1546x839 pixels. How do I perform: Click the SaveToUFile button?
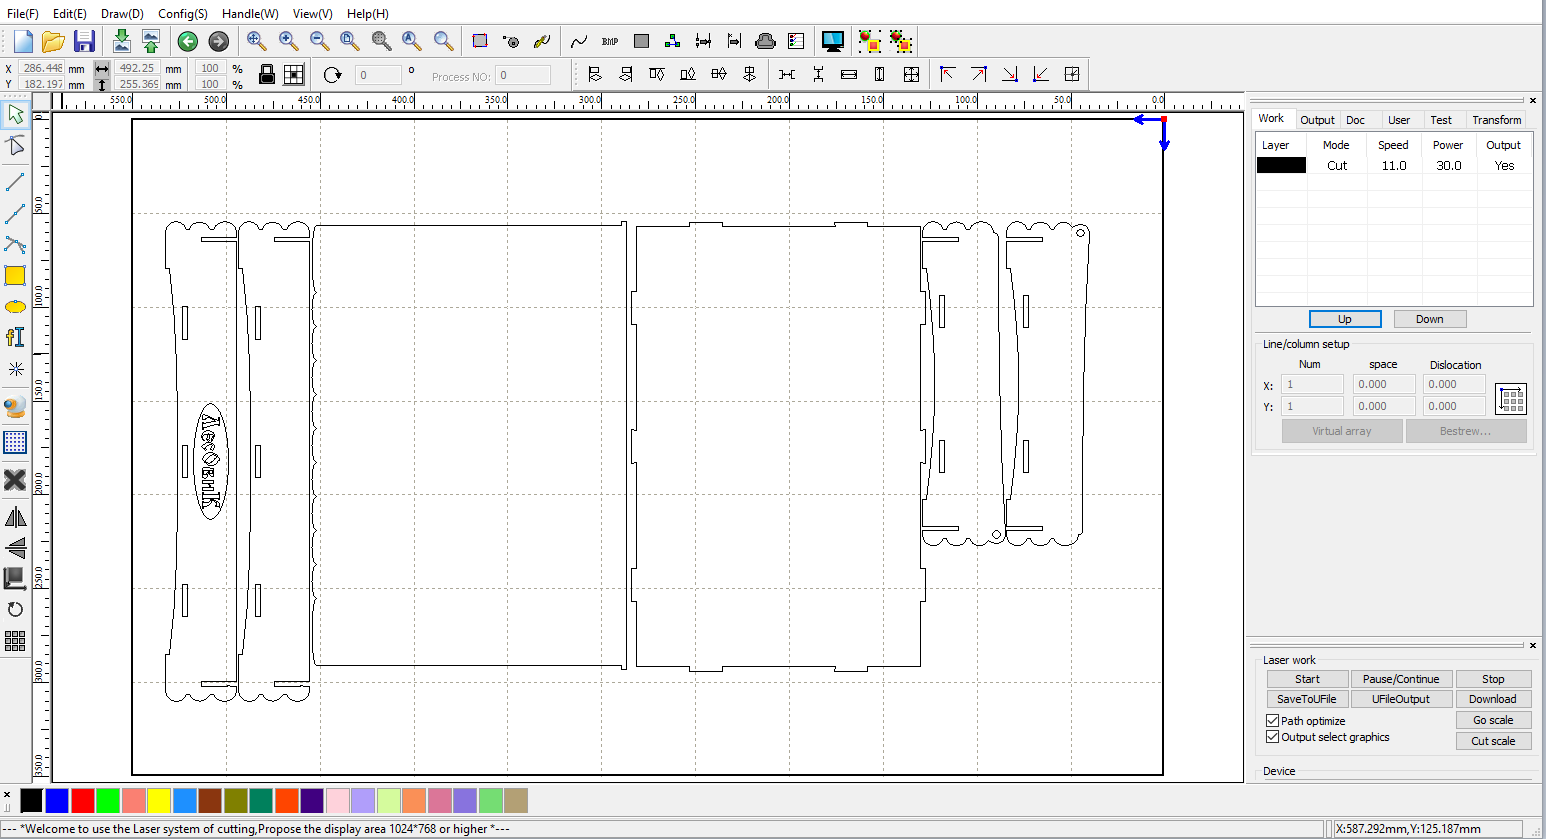click(1306, 699)
